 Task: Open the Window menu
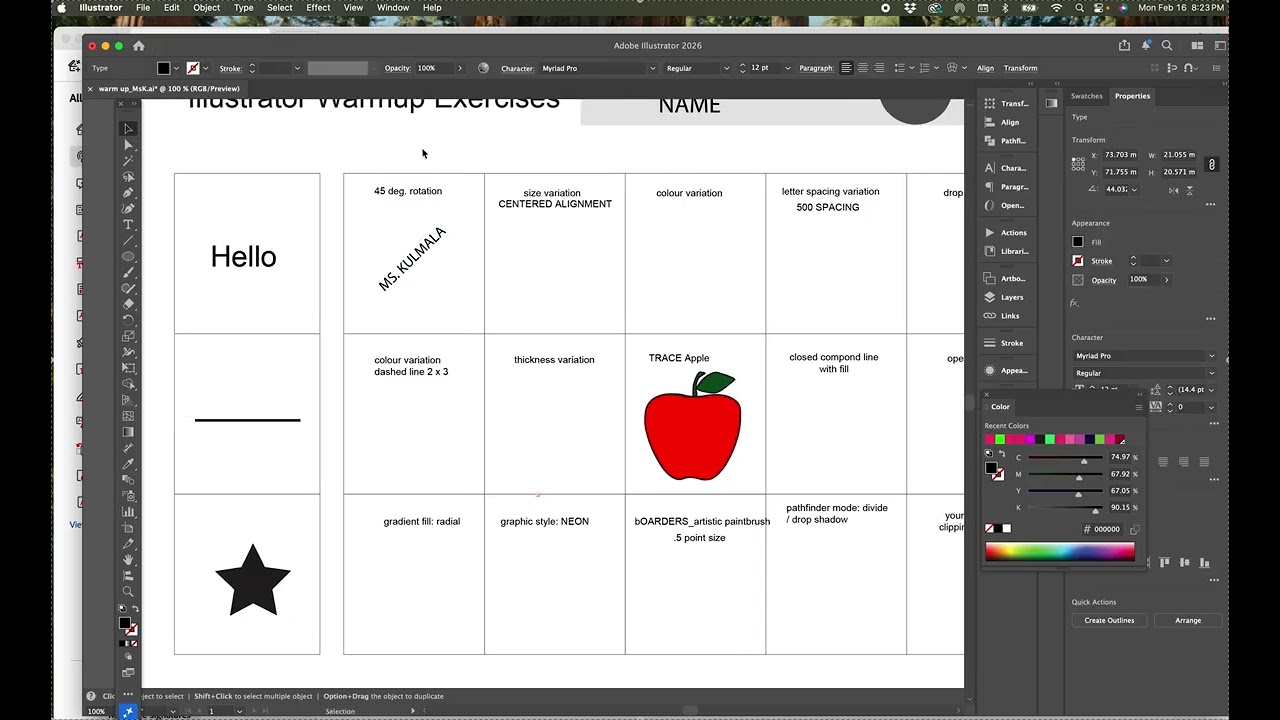tap(393, 8)
